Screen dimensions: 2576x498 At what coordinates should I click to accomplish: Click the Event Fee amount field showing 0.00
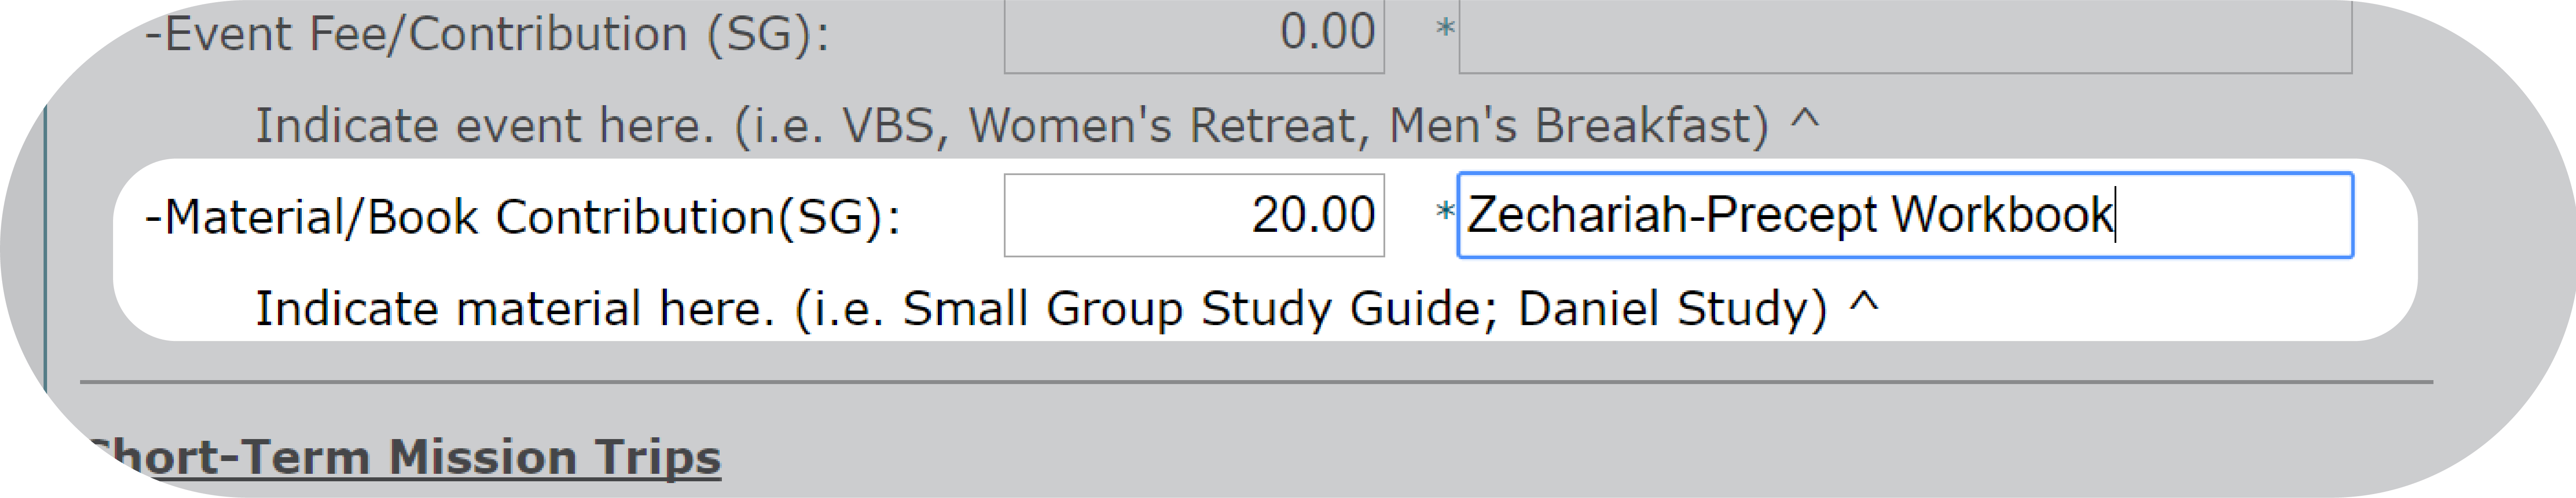tap(1194, 36)
